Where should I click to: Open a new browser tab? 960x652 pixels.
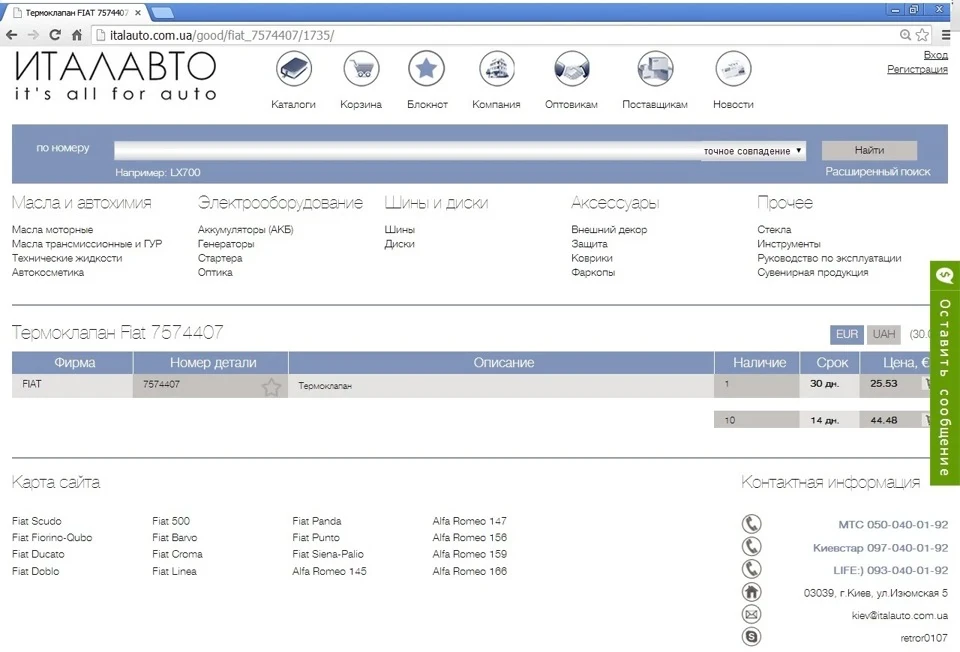tap(162, 12)
